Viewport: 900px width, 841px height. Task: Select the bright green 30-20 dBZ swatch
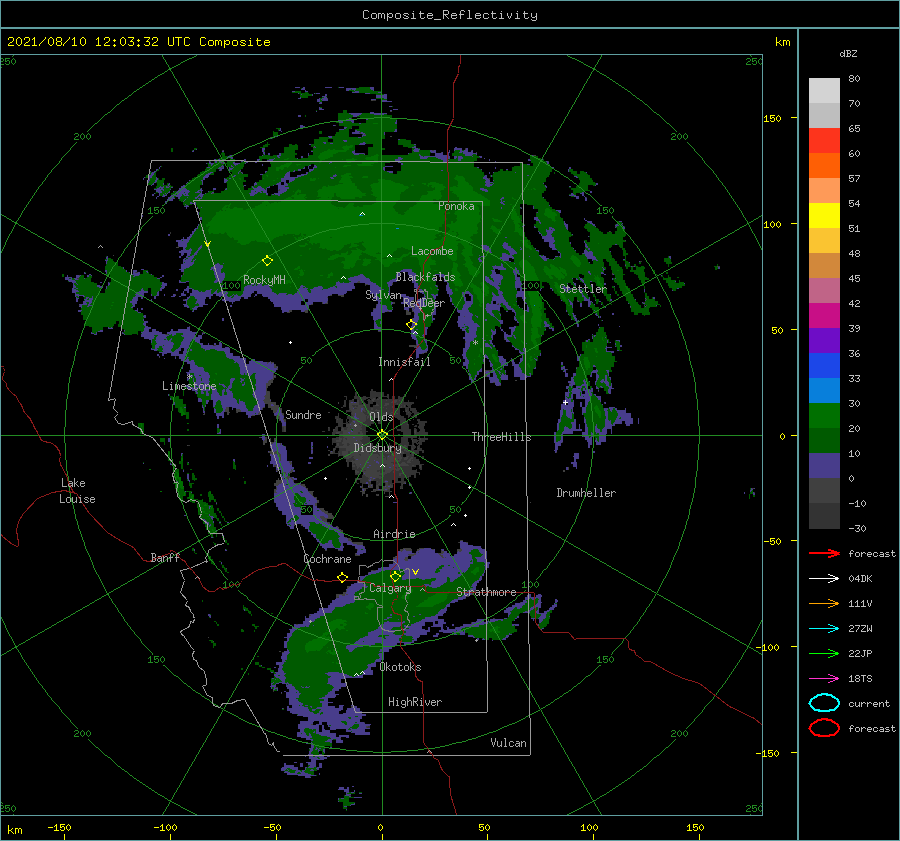pyautogui.click(x=824, y=416)
